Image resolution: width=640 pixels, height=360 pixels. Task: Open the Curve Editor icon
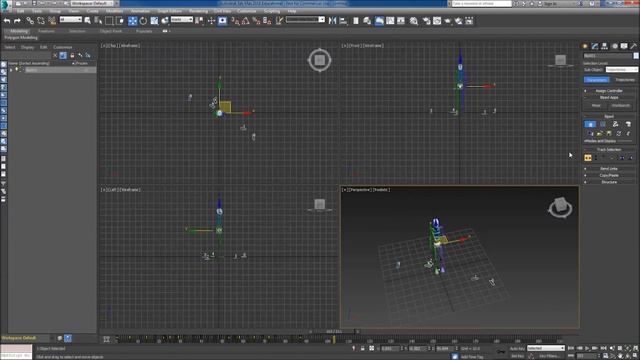click(390, 21)
